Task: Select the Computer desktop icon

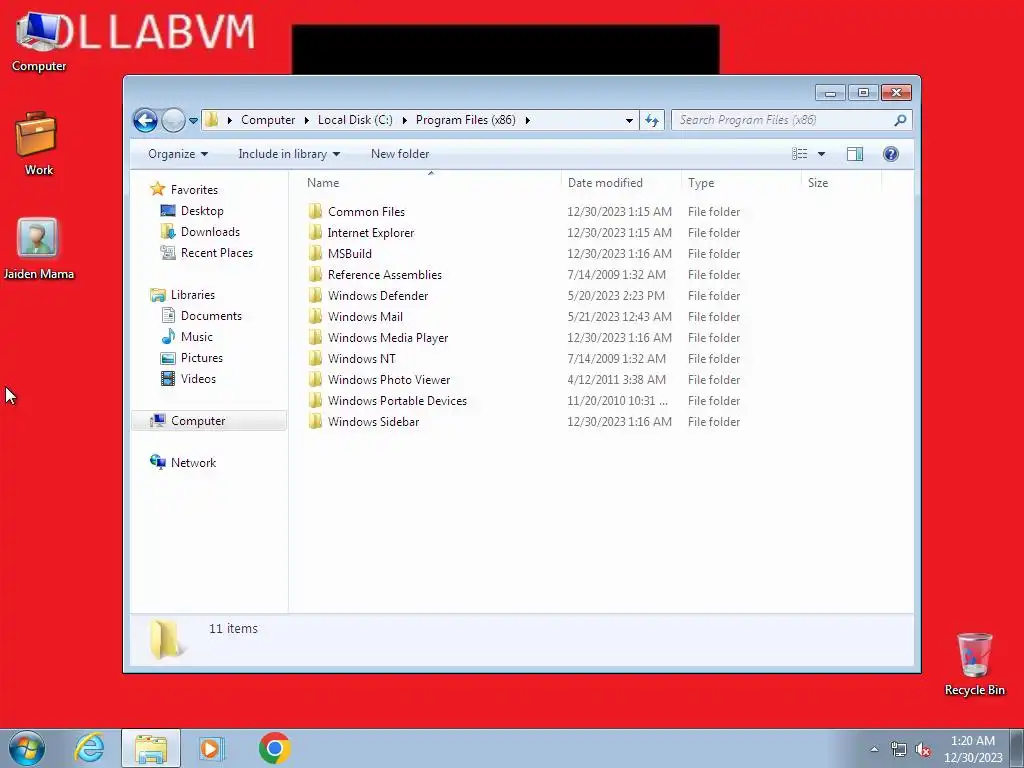Action: point(39,40)
